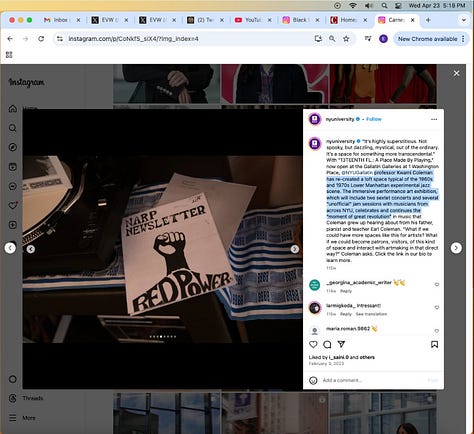Switch to the YouTube browser tab
474x434 pixels.
point(253,20)
